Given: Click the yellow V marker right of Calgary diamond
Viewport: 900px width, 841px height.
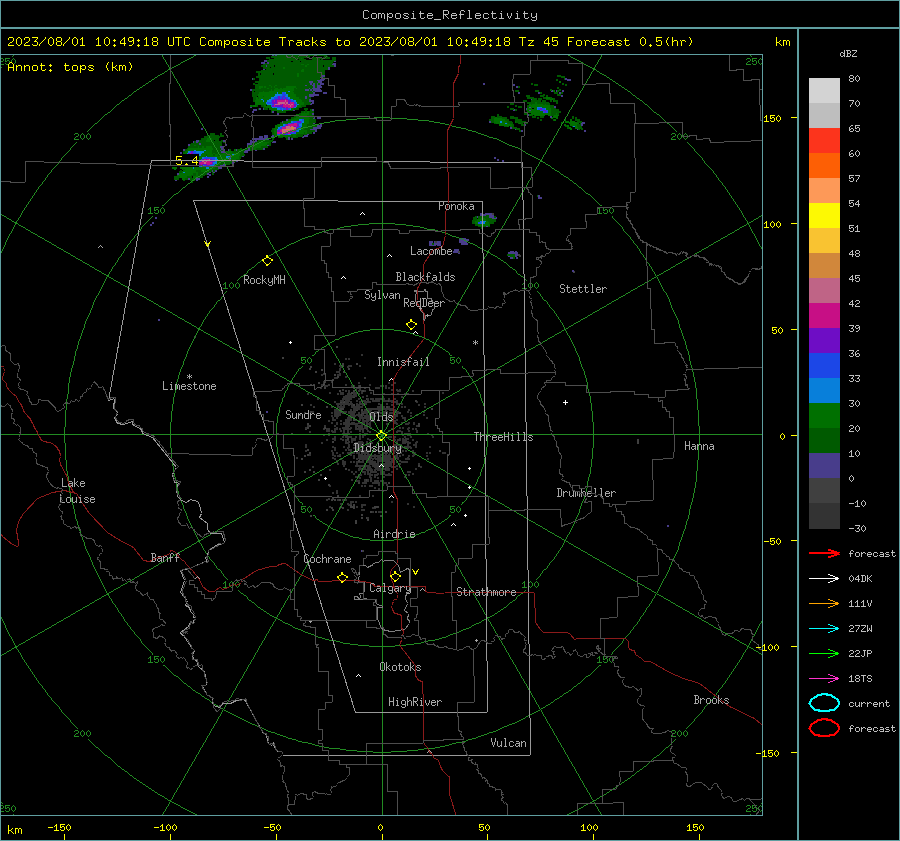Looking at the screenshot, I should pyautogui.click(x=416, y=572).
